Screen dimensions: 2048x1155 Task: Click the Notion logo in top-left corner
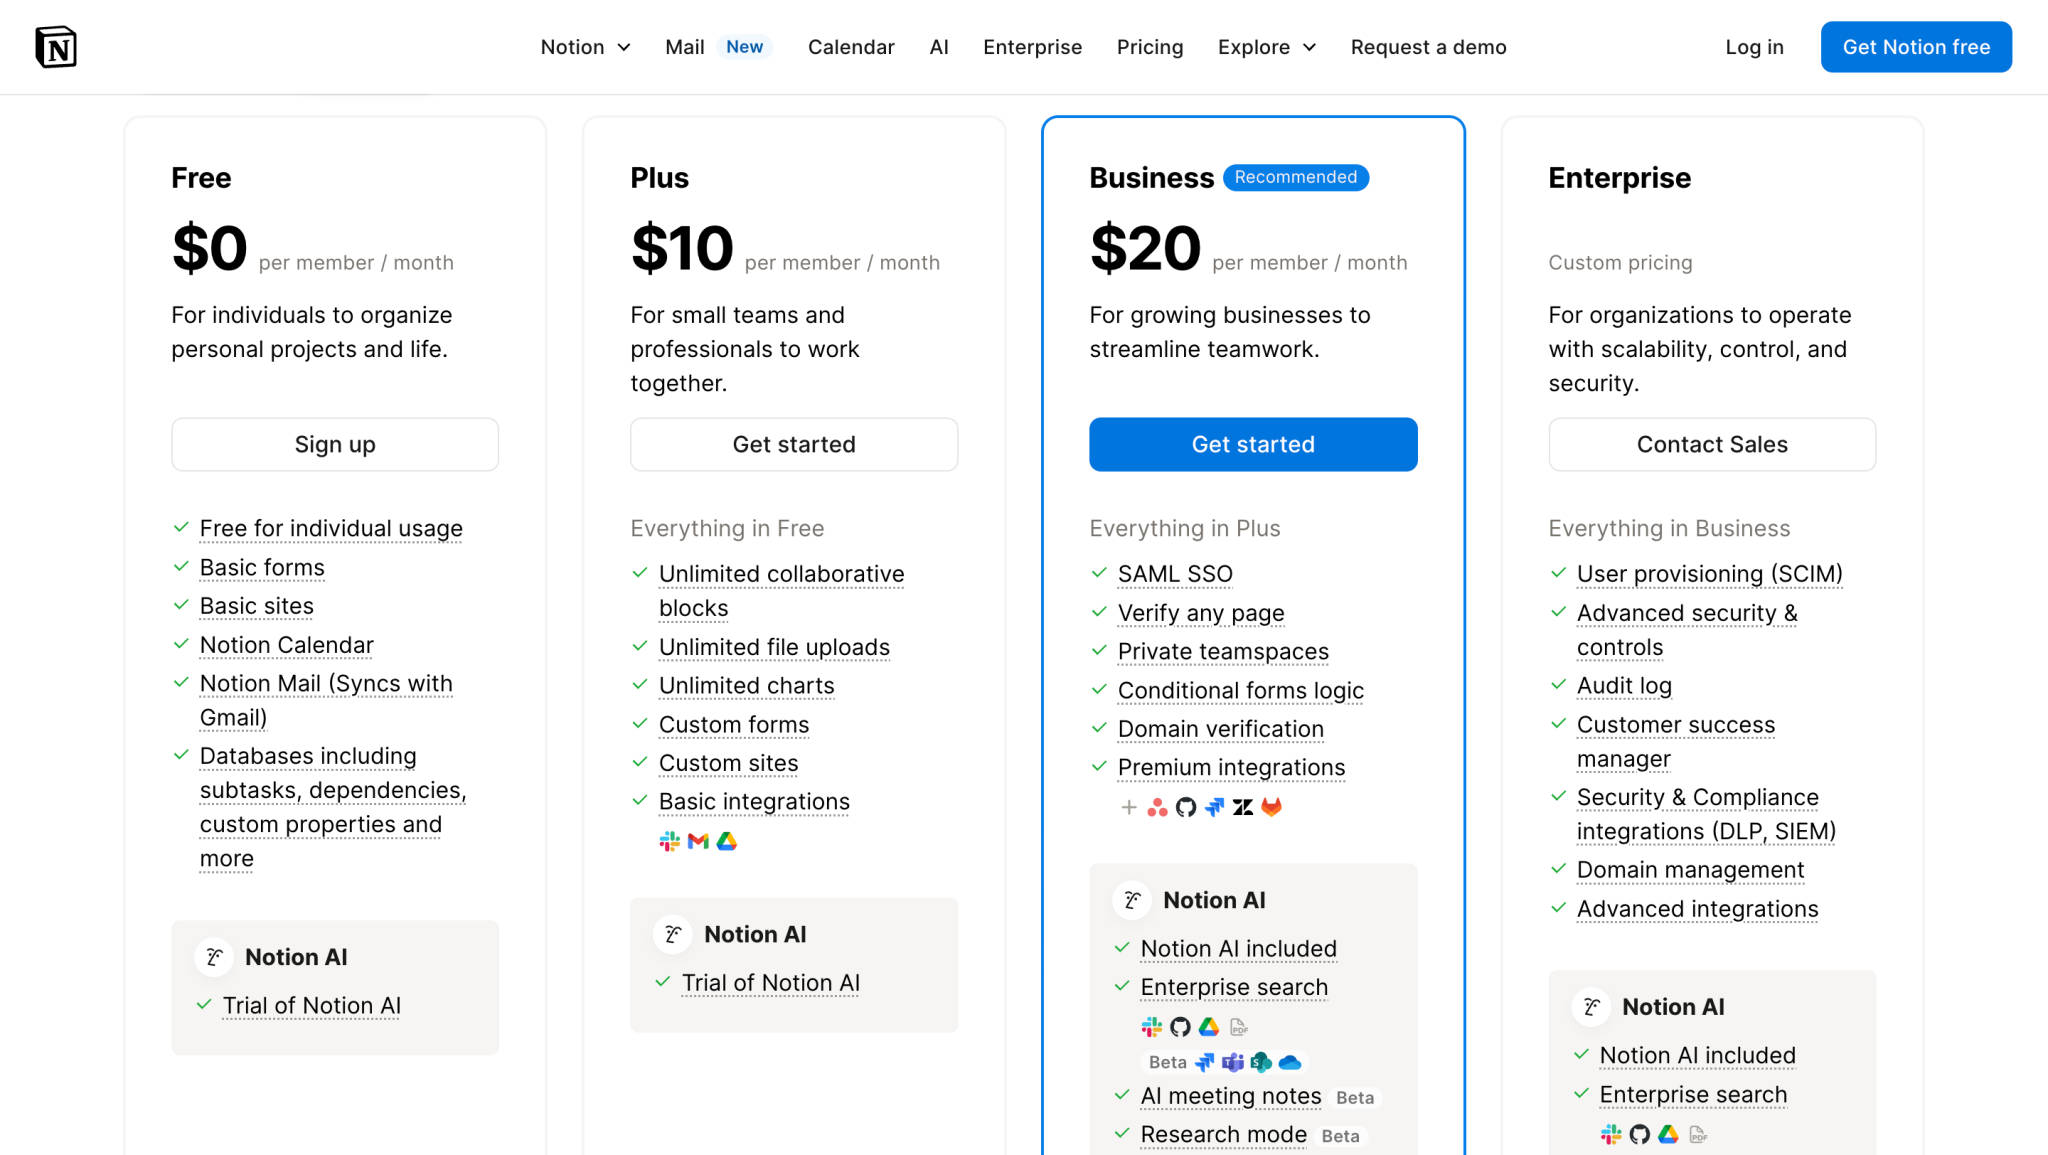pos(57,46)
